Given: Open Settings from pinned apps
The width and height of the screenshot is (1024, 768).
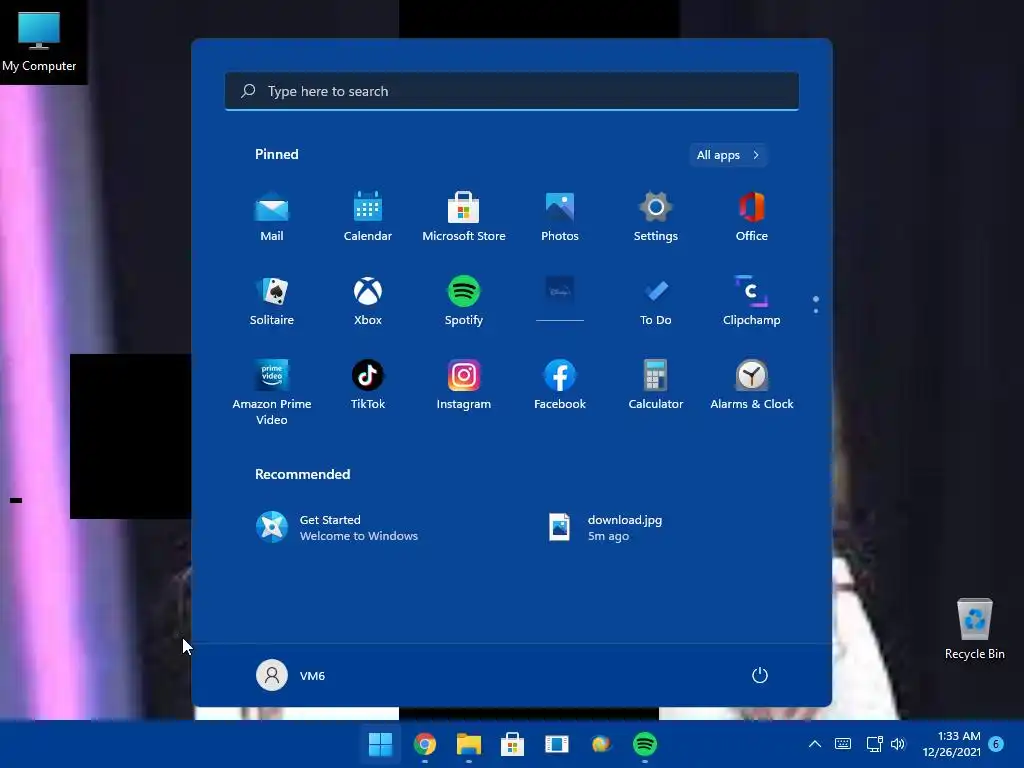Looking at the screenshot, I should pyautogui.click(x=656, y=217).
